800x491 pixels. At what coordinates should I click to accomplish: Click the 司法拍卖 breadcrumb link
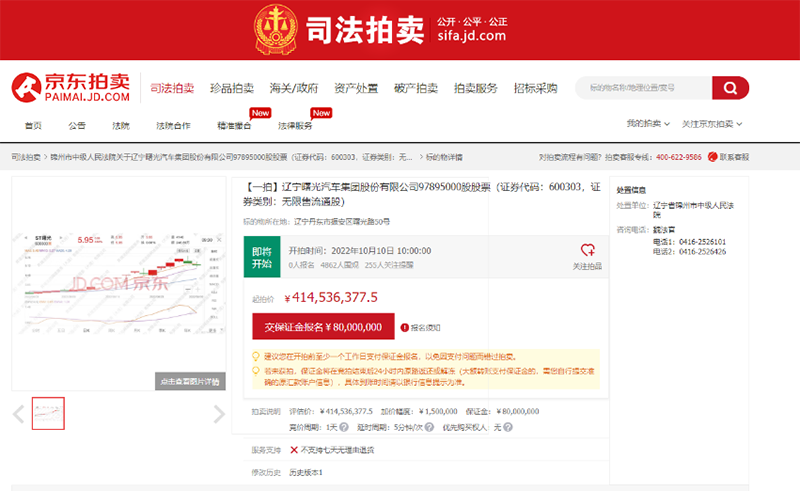click(26, 157)
